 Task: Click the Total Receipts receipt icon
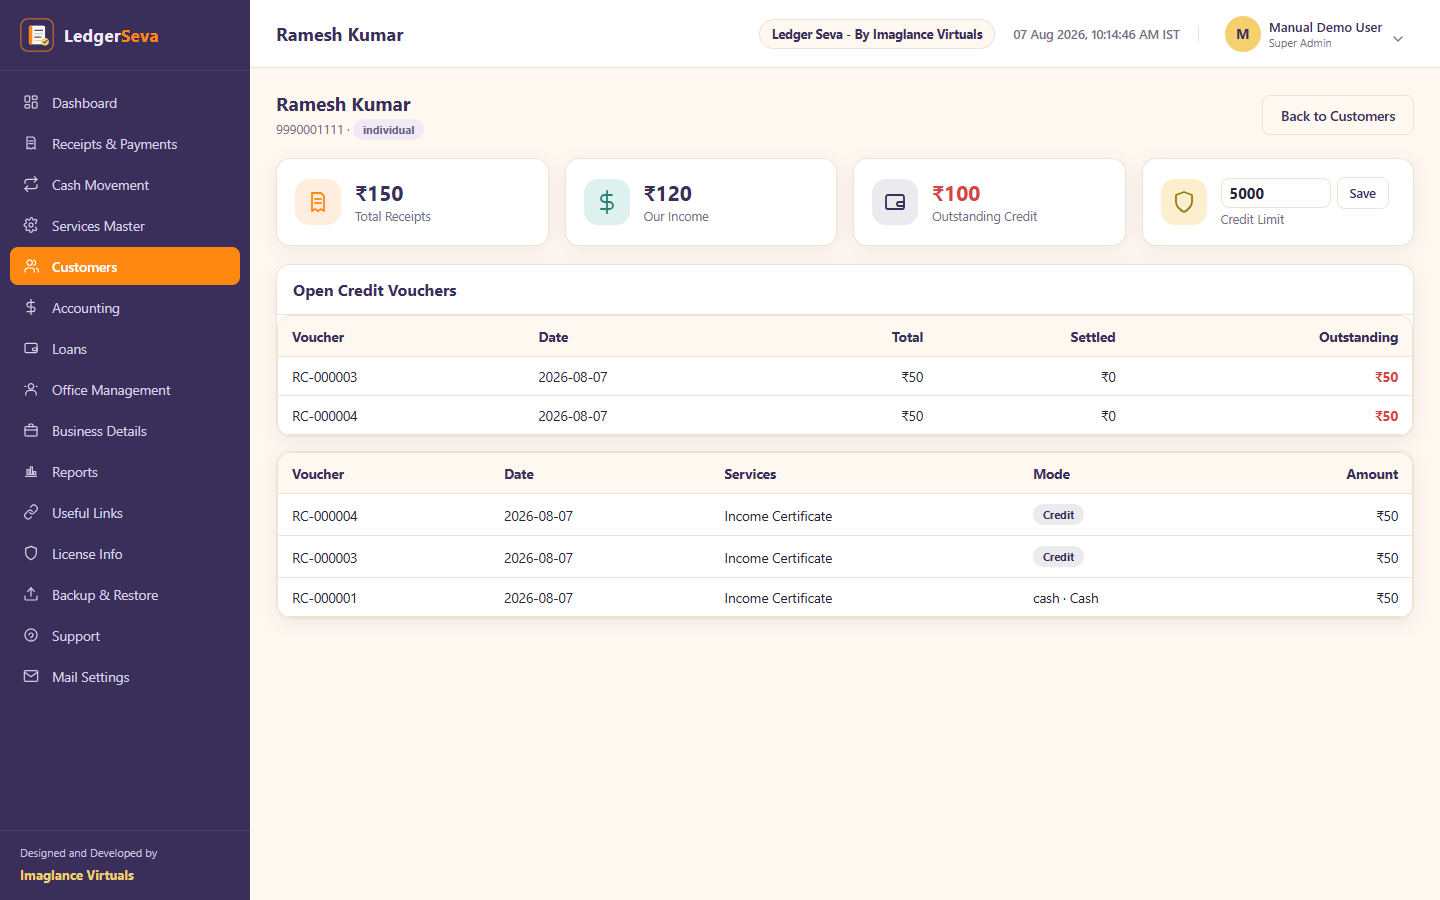(318, 202)
